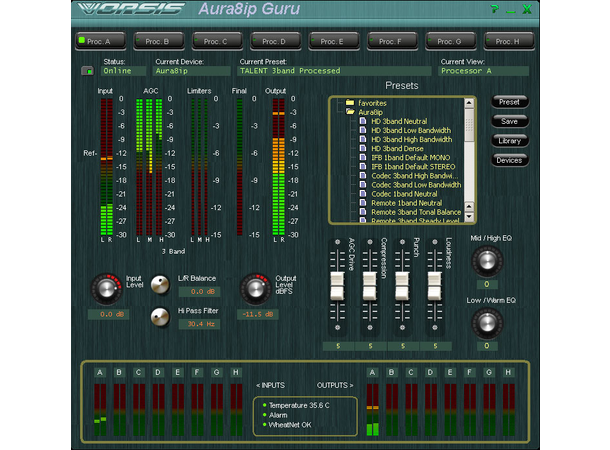Switch to the Proc. A processor tab
The height and width of the screenshot is (450, 610).
click(x=101, y=41)
